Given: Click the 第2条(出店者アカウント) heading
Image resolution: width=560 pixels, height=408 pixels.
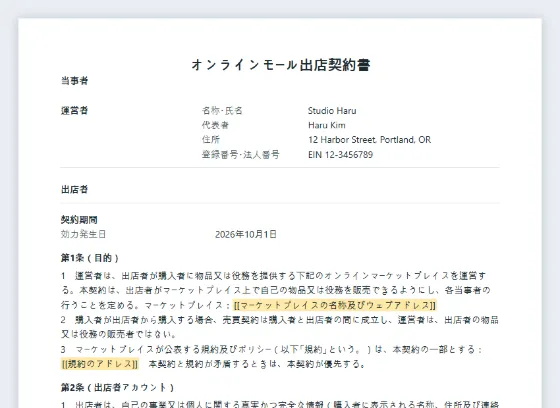Looking at the screenshot, I should 118,388.
